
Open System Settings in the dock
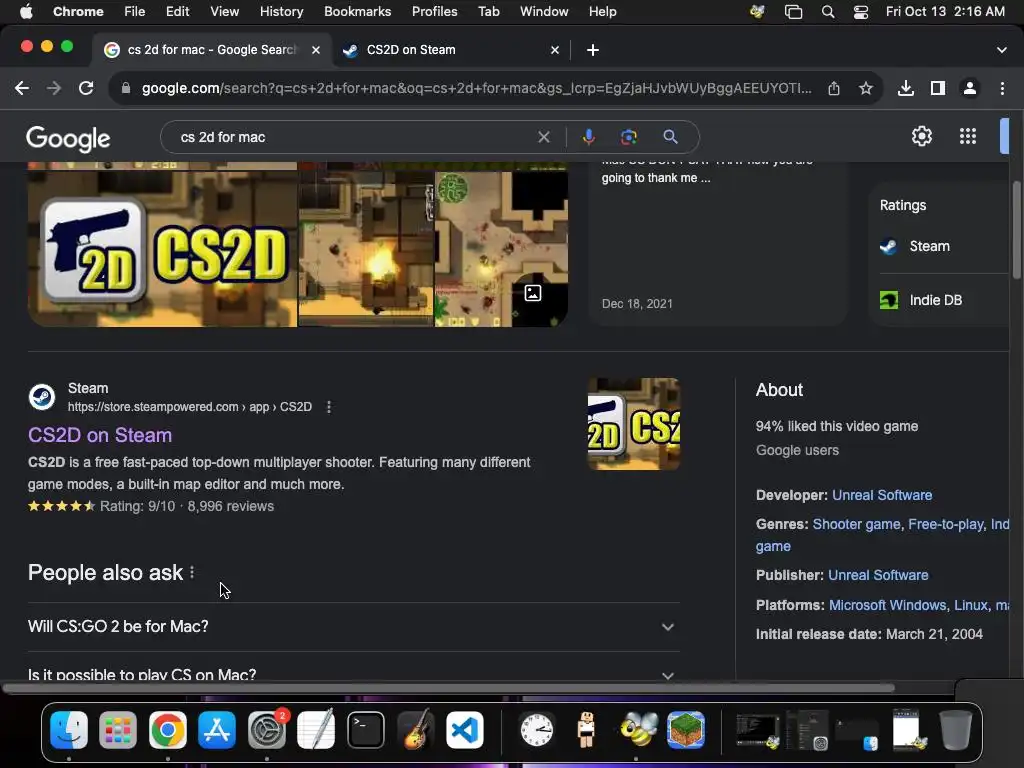coord(266,729)
